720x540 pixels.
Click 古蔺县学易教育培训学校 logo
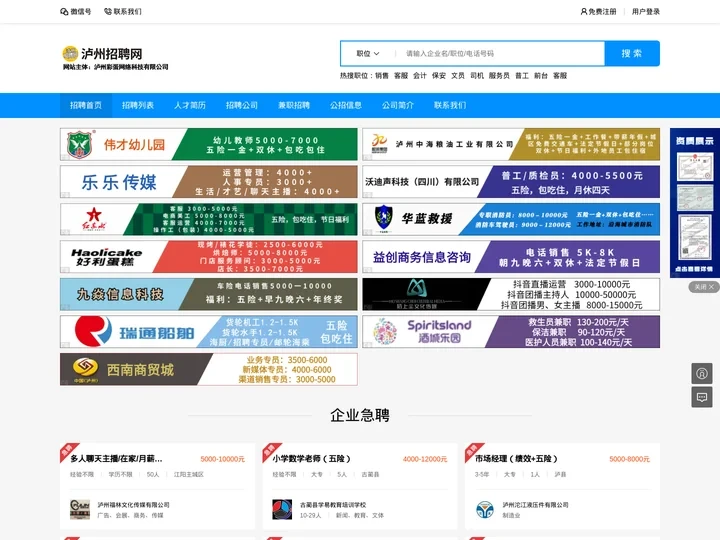click(x=282, y=510)
